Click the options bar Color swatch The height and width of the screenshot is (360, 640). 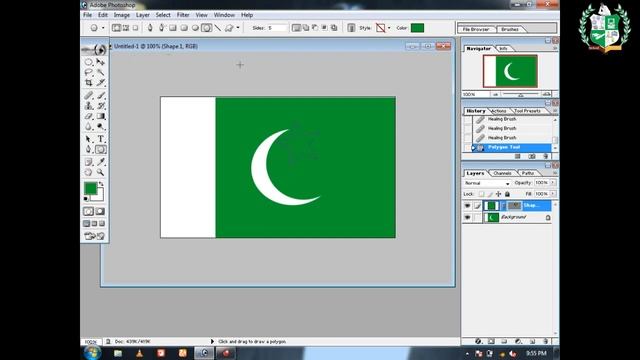click(x=417, y=28)
